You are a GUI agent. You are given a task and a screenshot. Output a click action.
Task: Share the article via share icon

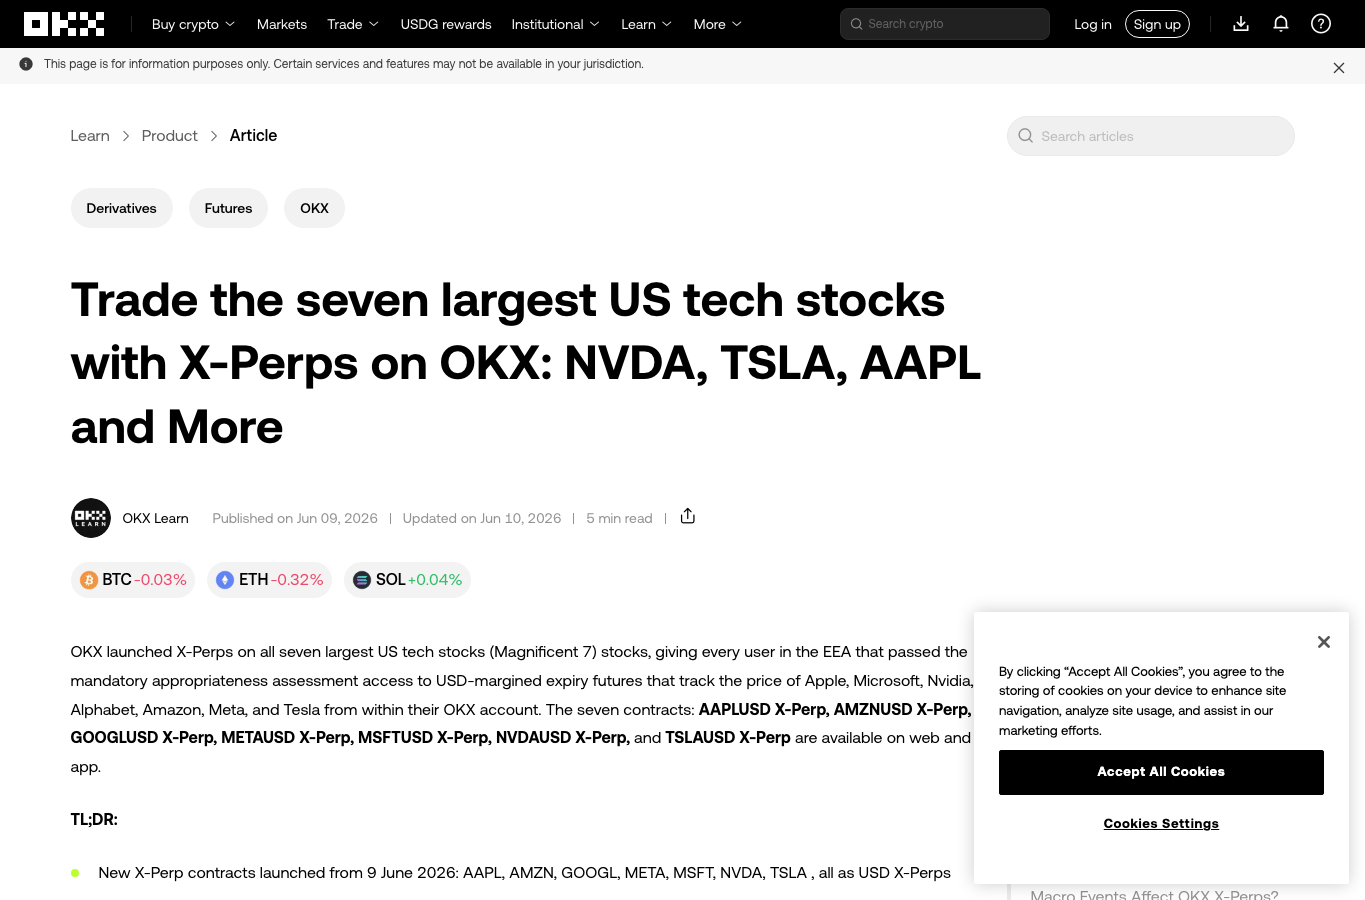(x=688, y=516)
